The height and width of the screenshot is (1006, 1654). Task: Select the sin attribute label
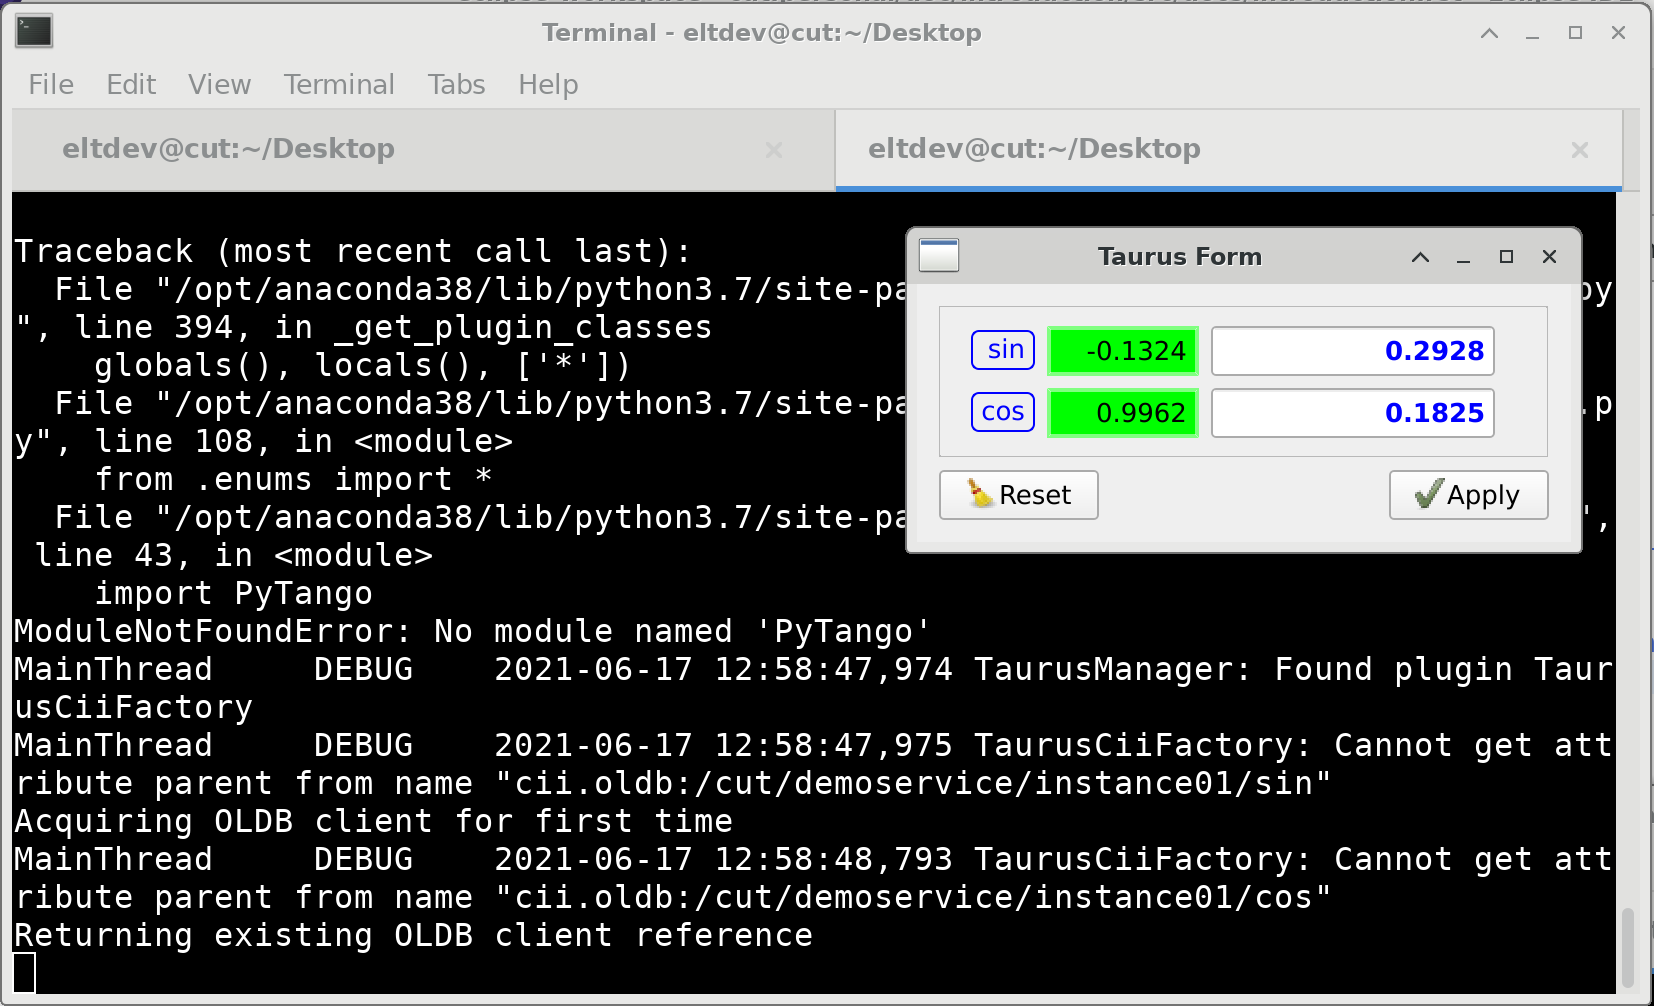1002,349
